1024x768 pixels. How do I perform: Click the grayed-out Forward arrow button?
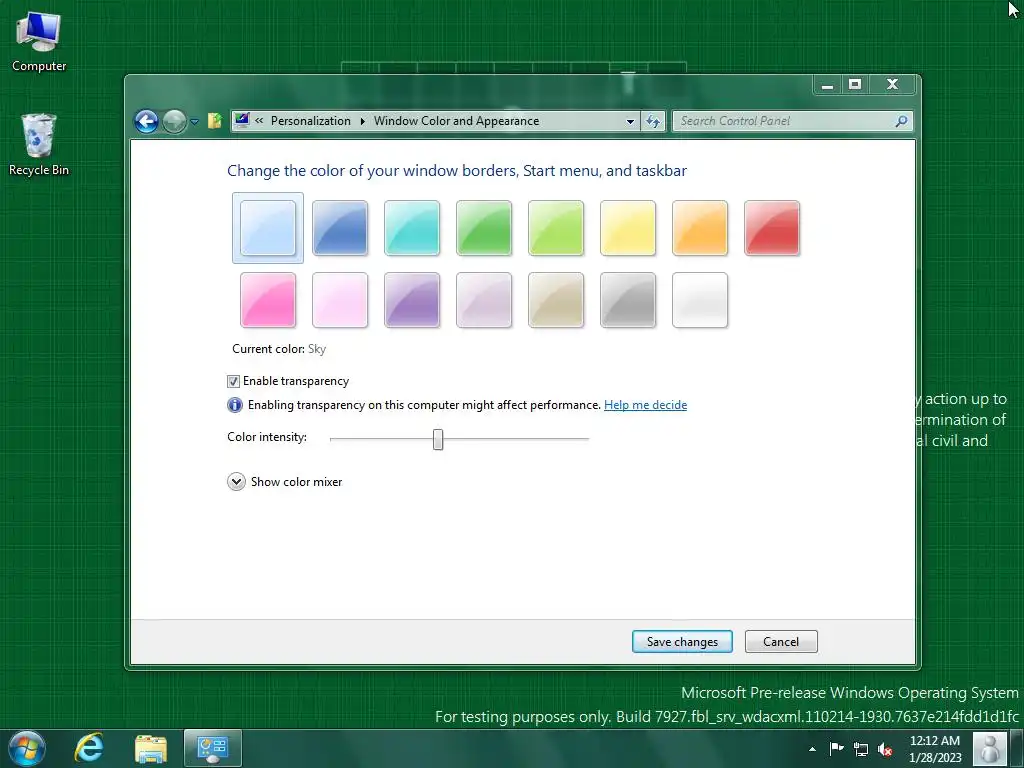pos(174,121)
